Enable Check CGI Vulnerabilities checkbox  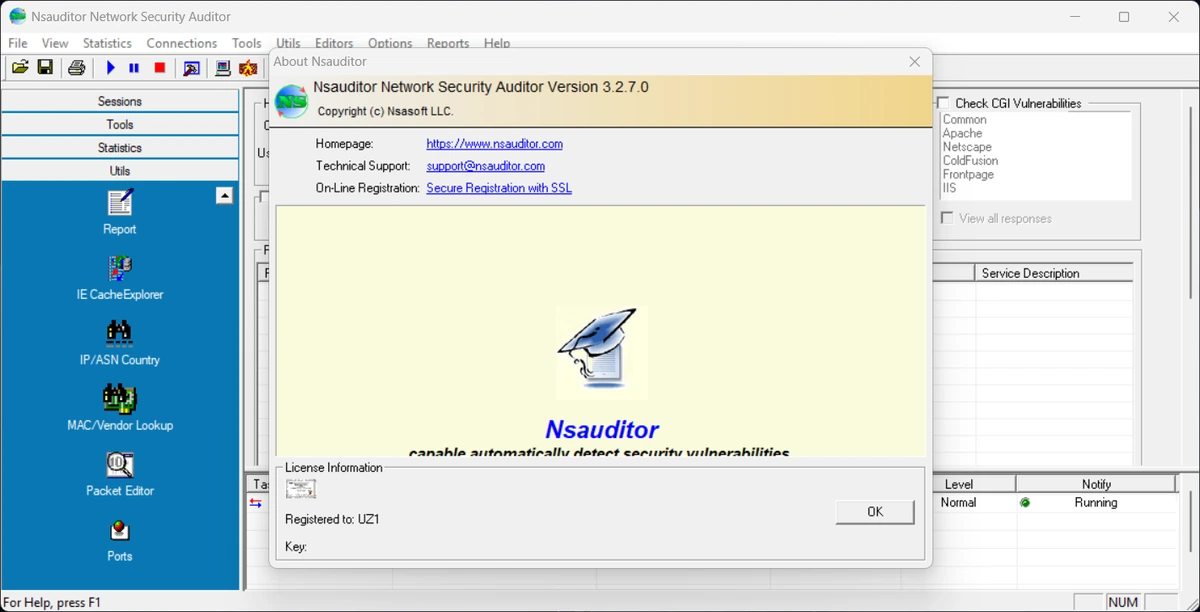click(x=944, y=103)
